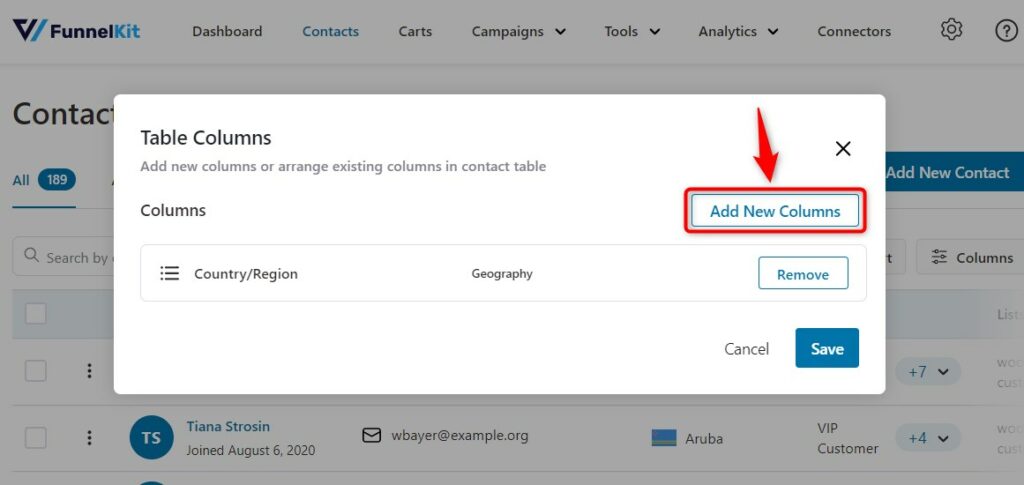The image size is (1024, 485).
Task: Expand the +7 tags dropdown
Action: (928, 371)
